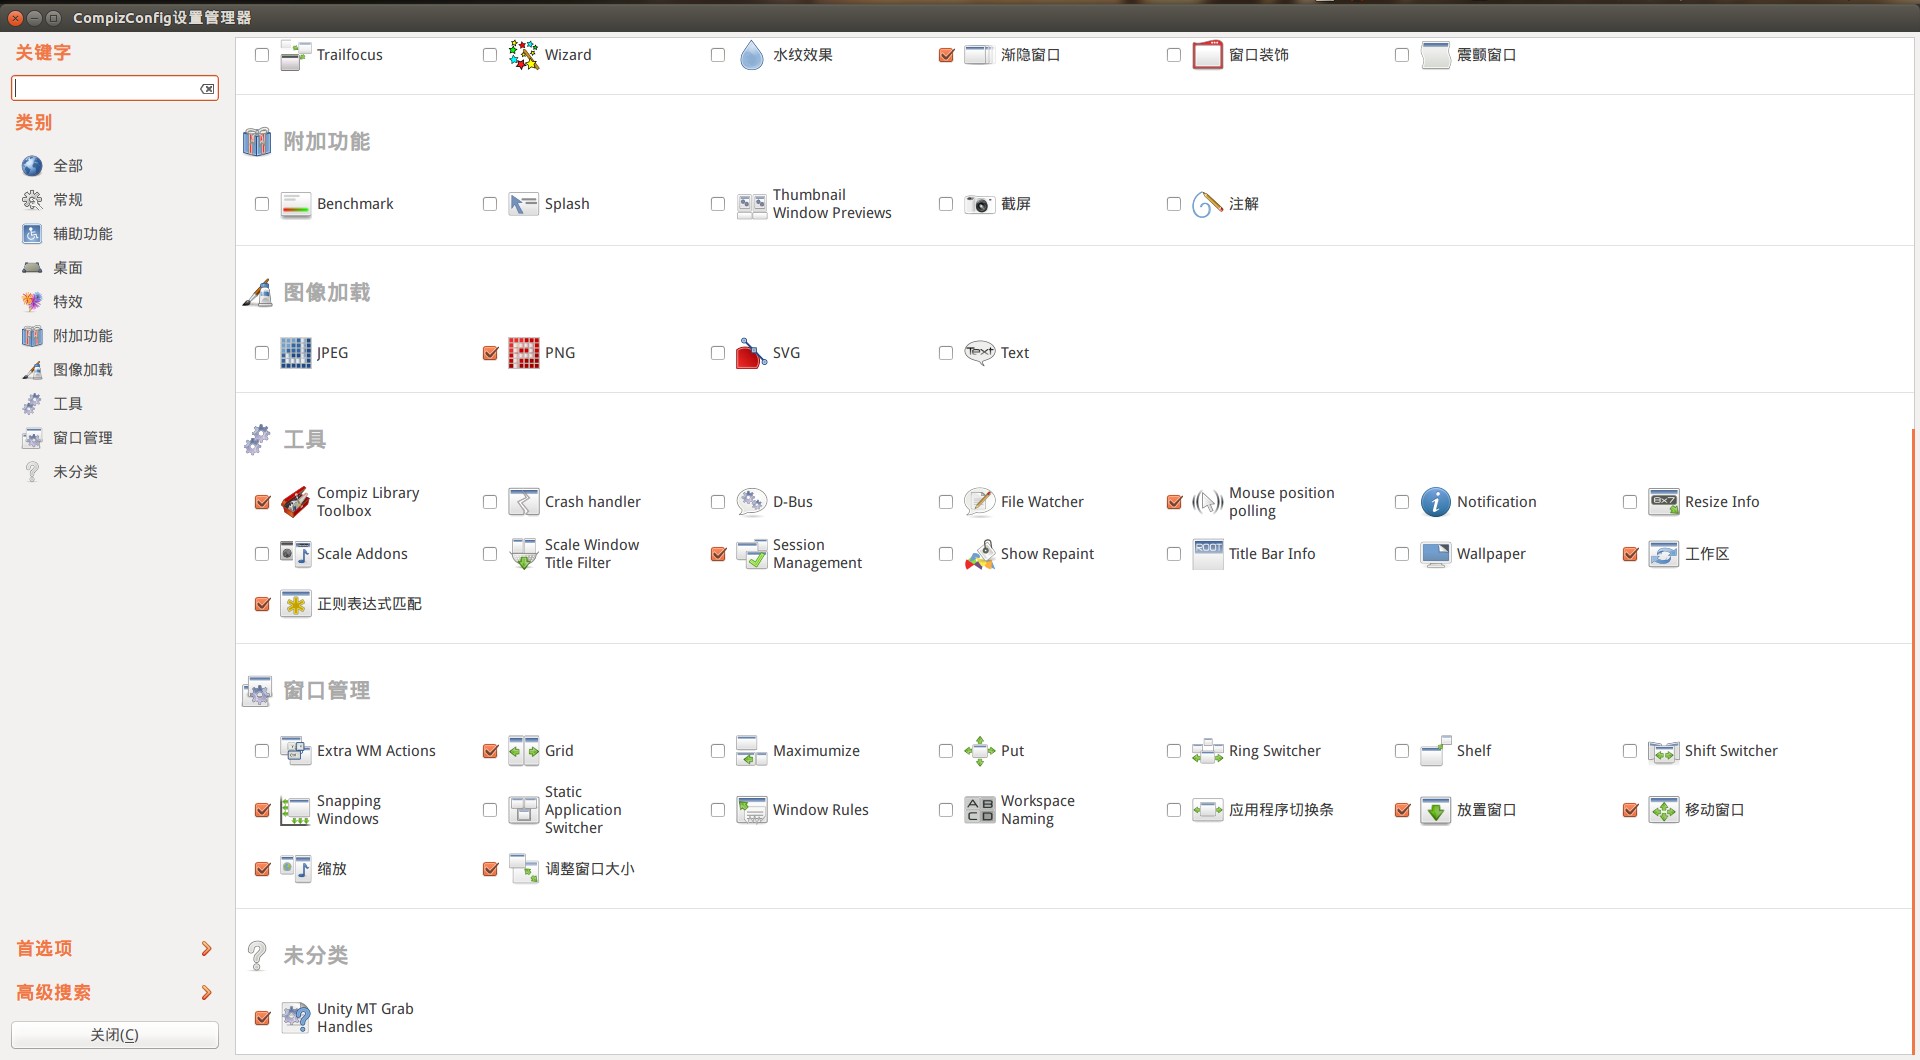Open the File Watcher plugin icon

[980, 502]
